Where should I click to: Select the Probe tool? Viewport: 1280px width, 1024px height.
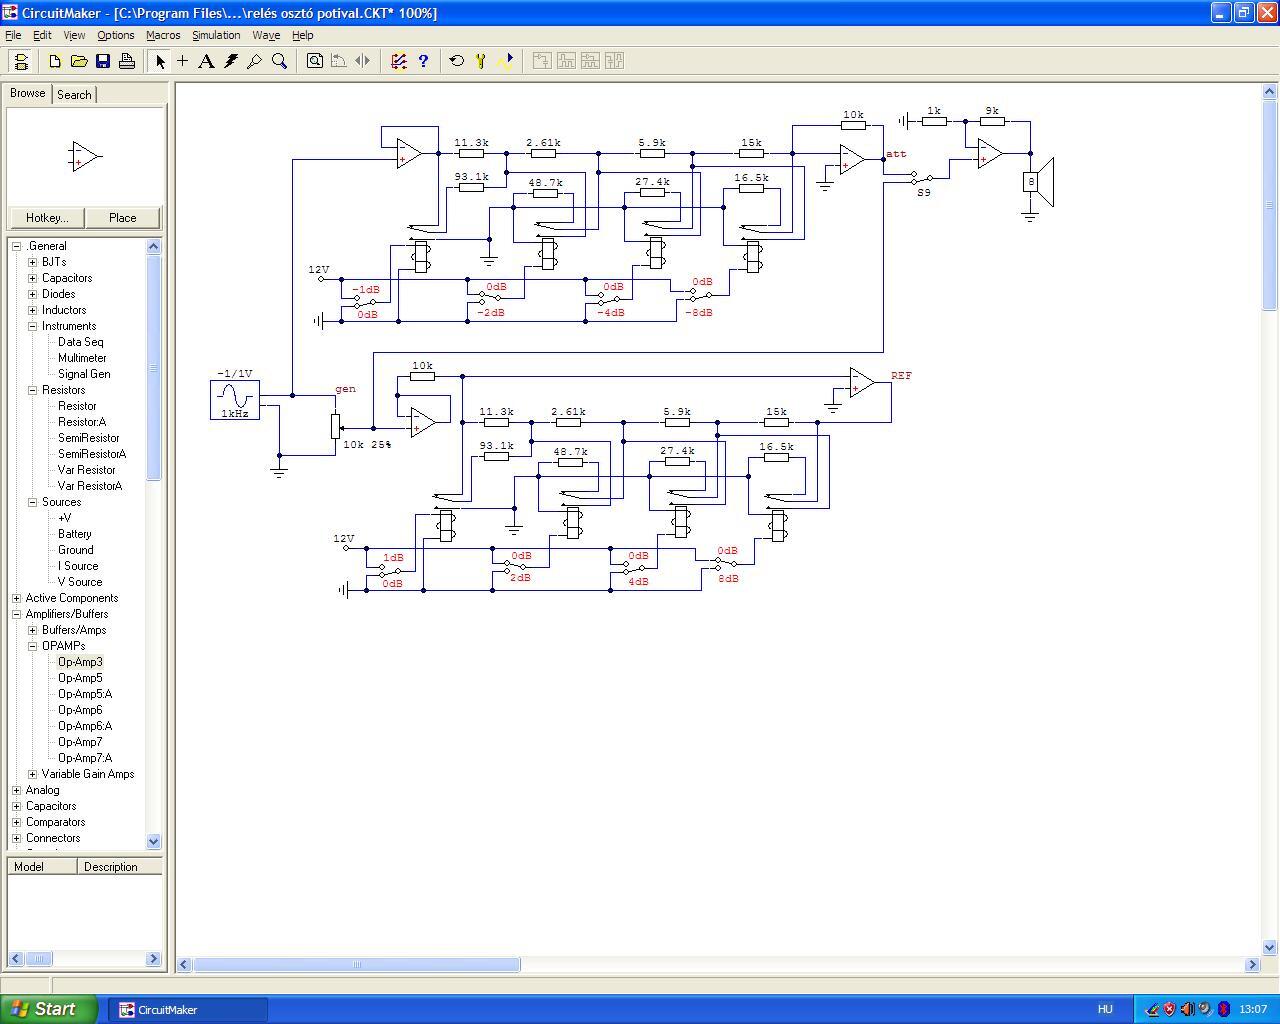pyautogui.click(x=255, y=61)
